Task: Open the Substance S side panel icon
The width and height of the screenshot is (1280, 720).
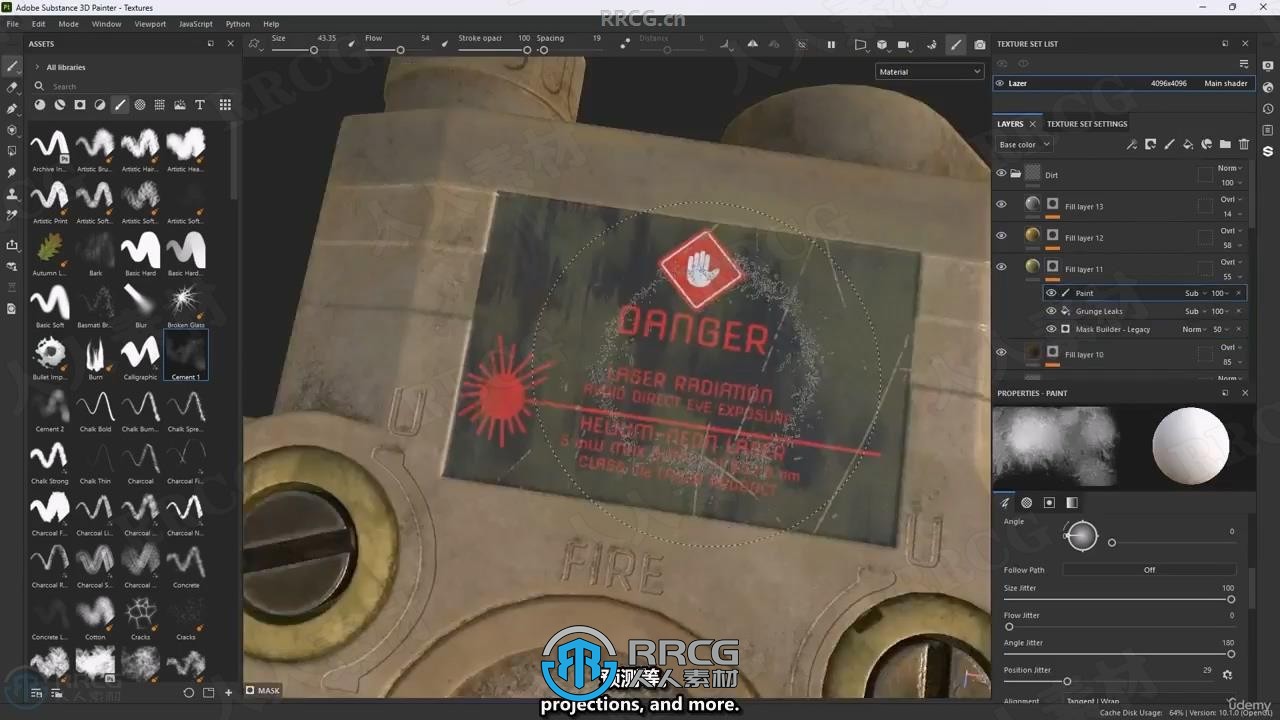Action: 1268,151
